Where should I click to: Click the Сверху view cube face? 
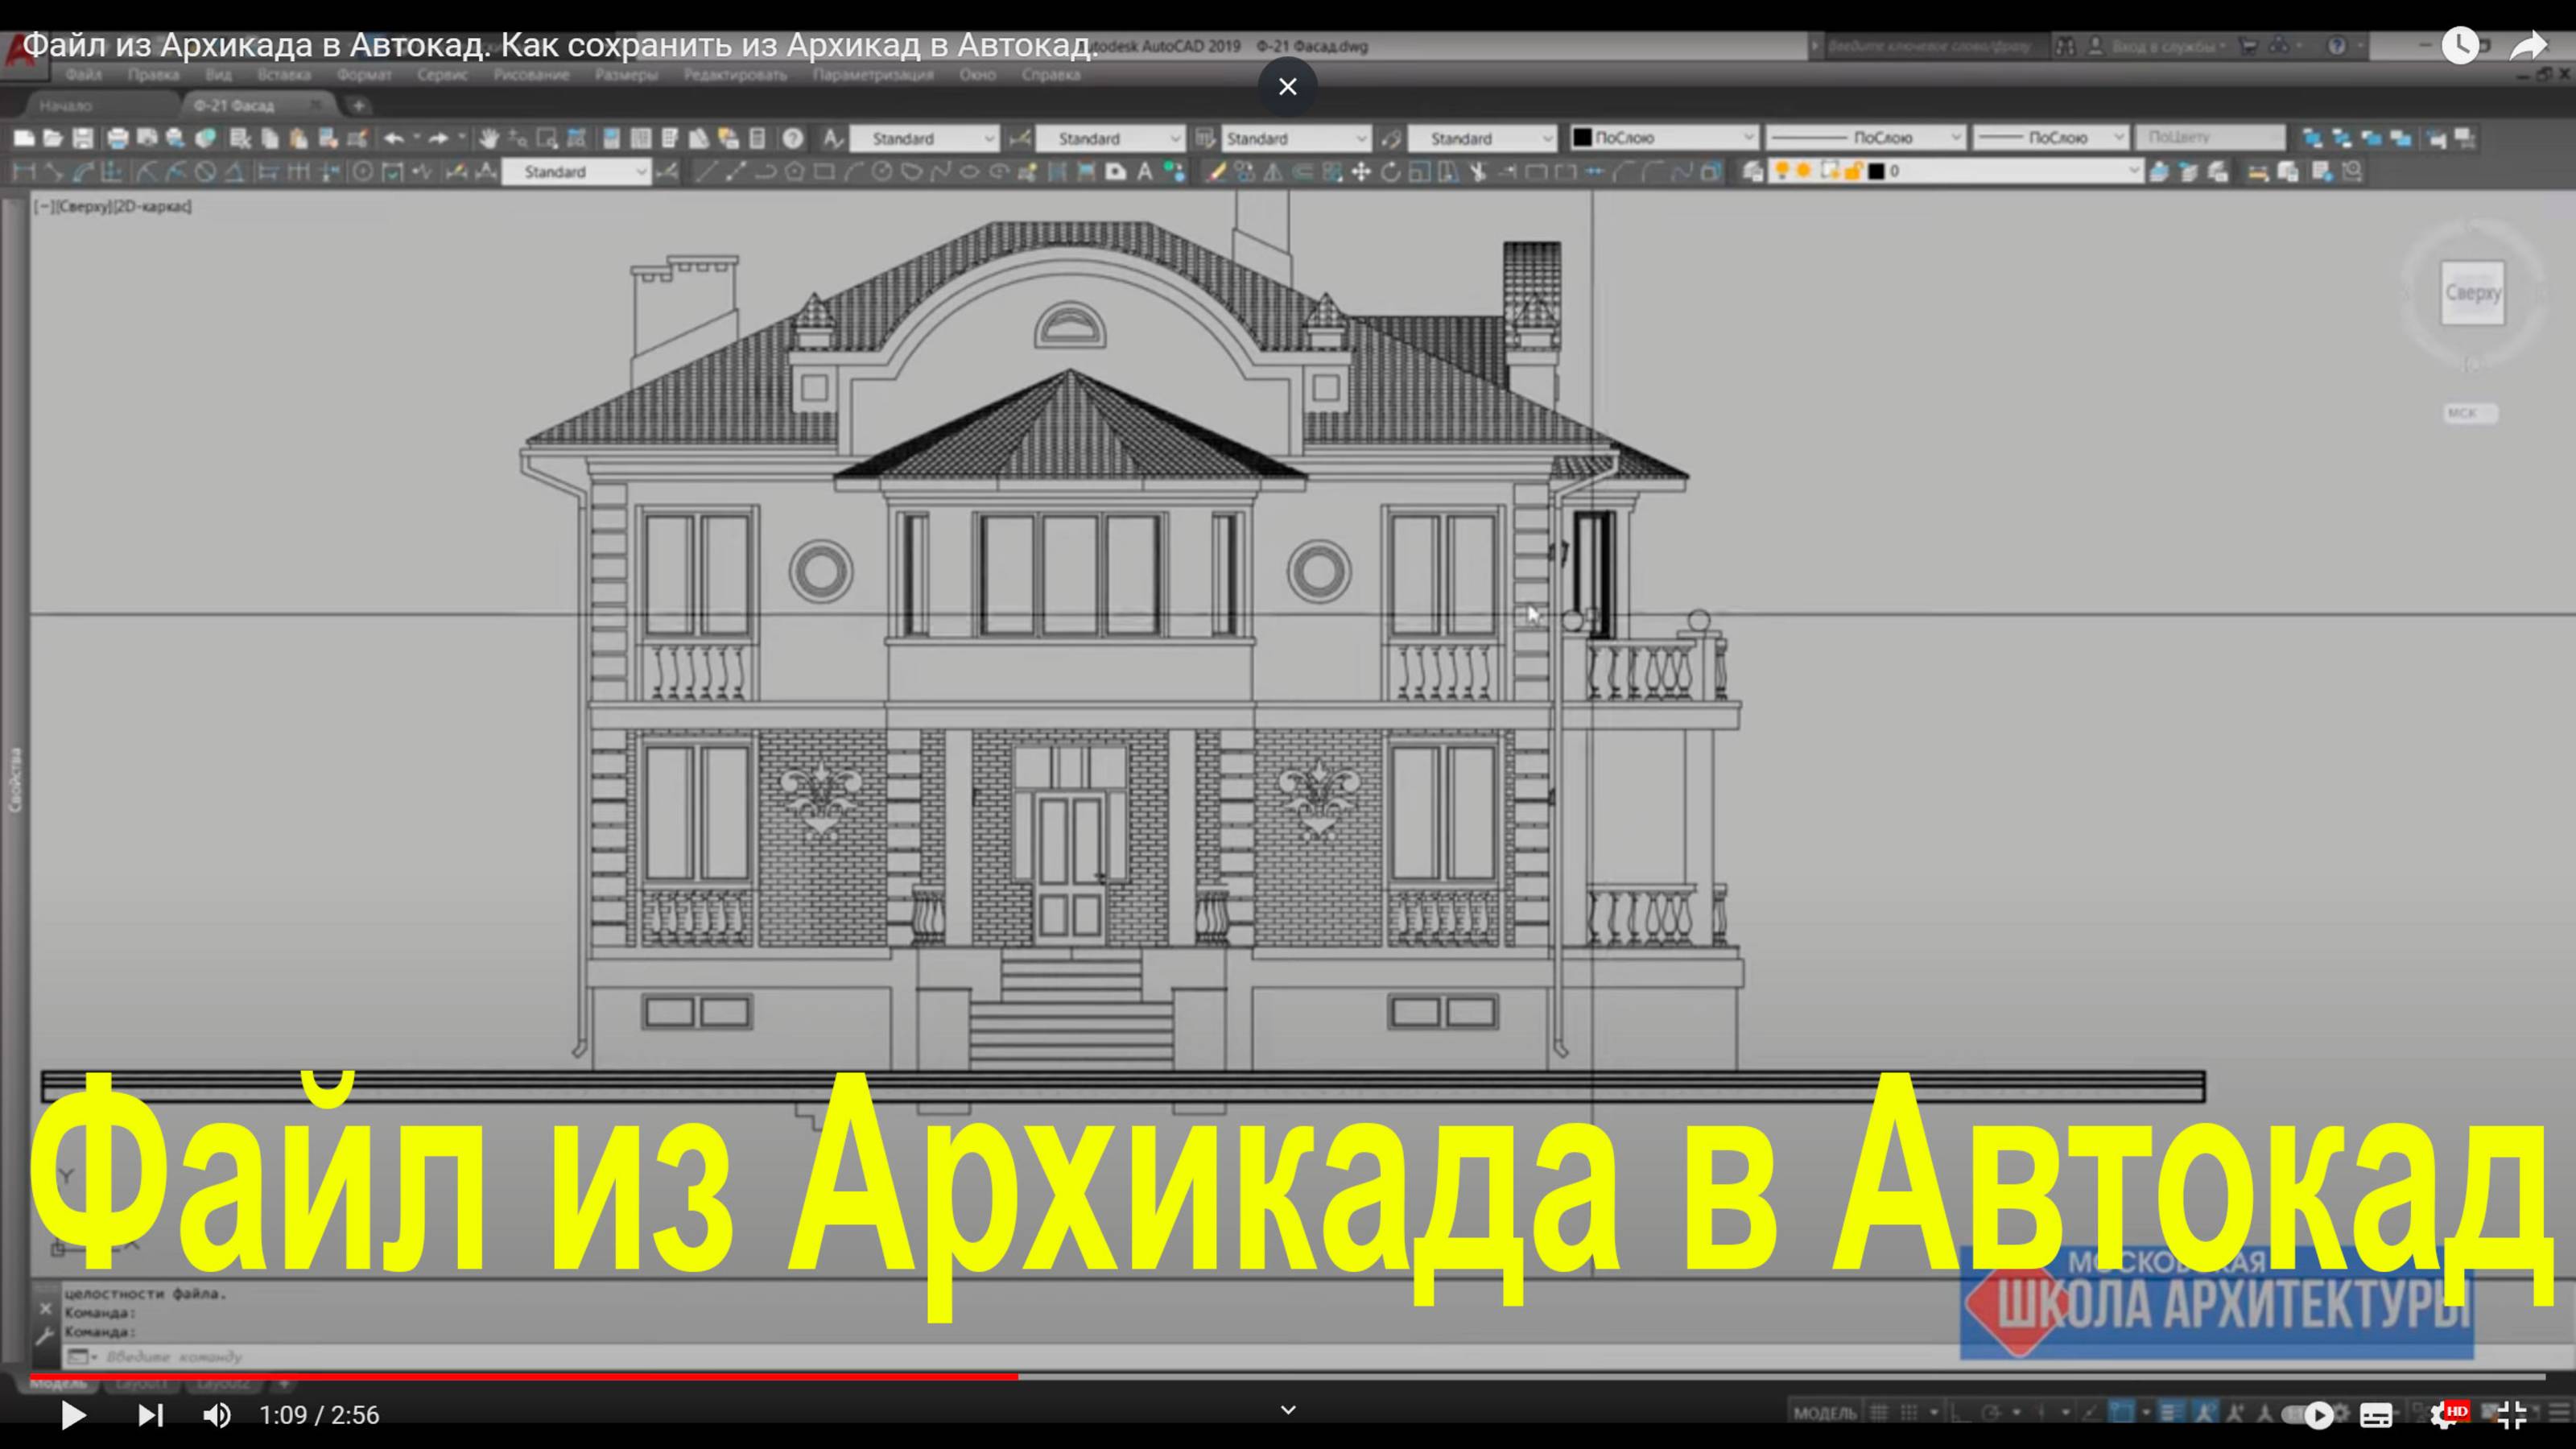pyautogui.click(x=2472, y=293)
